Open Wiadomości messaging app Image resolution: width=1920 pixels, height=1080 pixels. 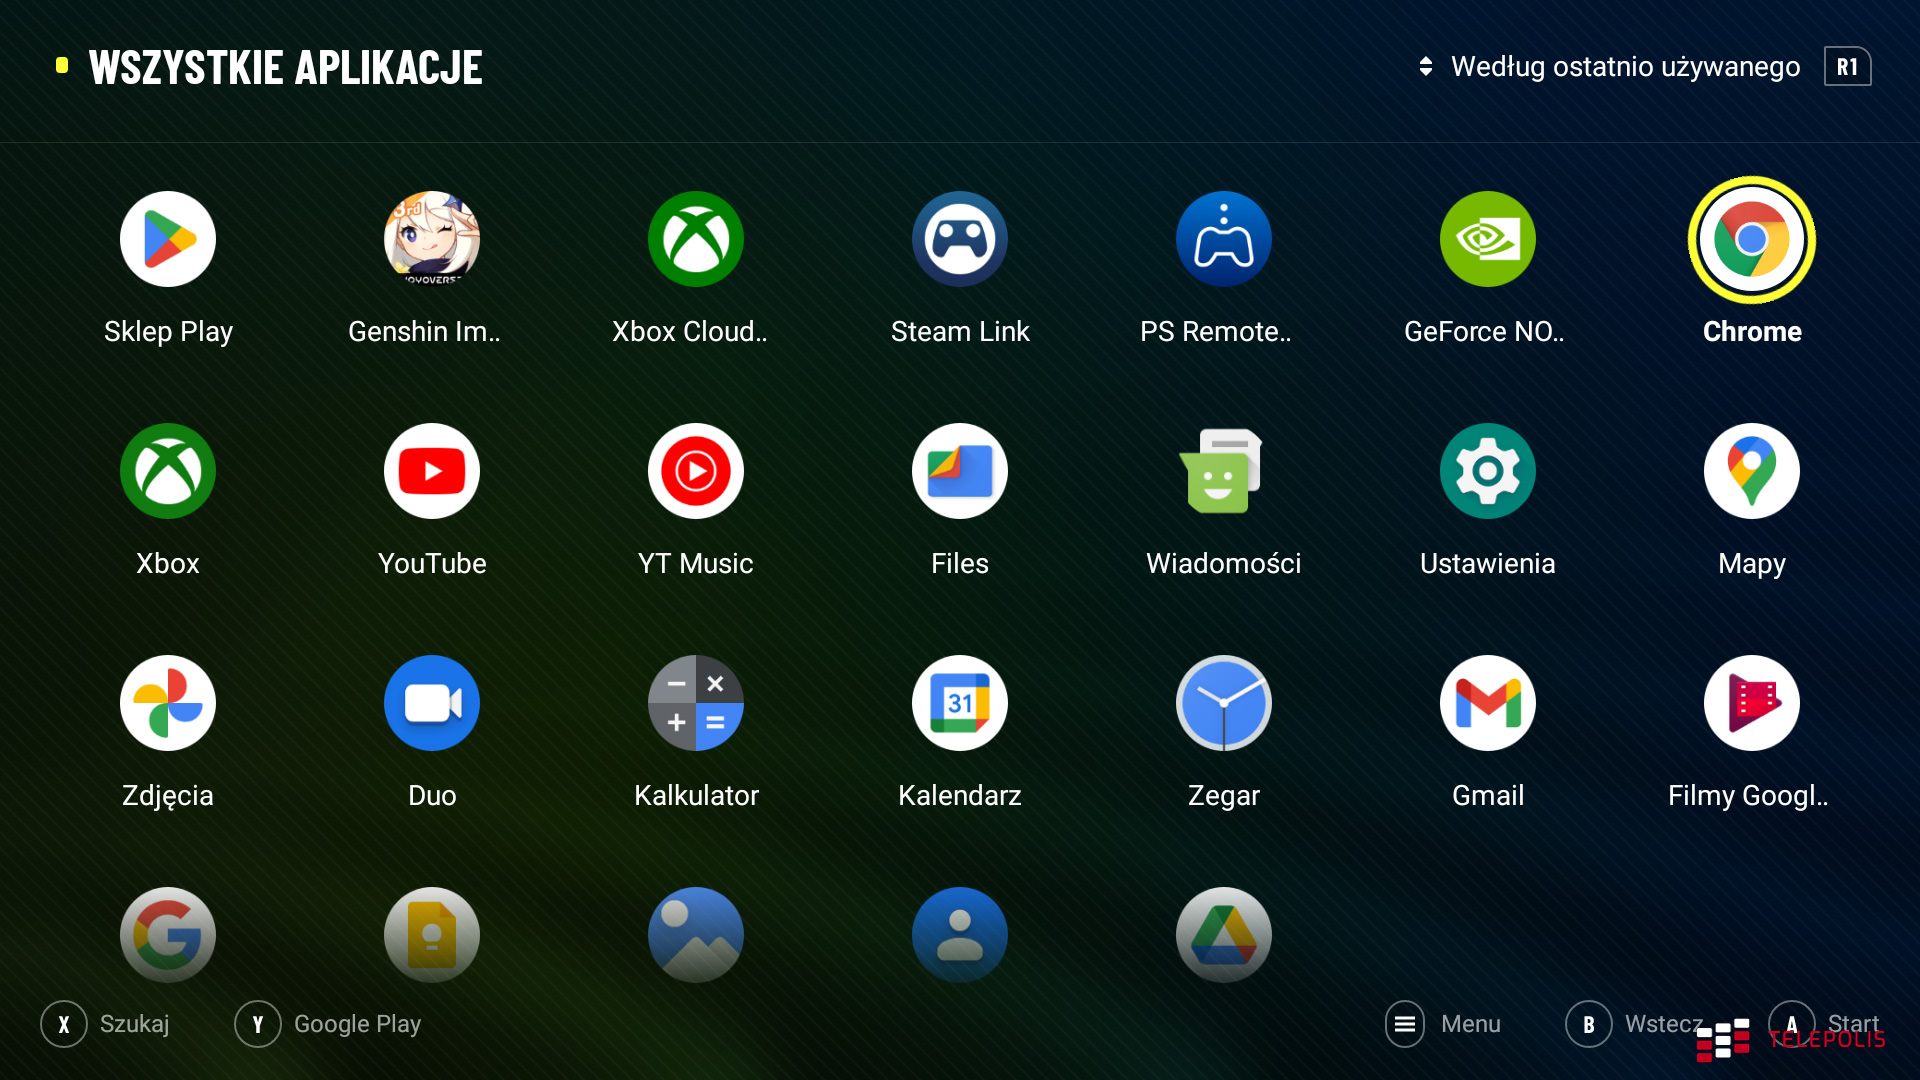[x=1224, y=472]
